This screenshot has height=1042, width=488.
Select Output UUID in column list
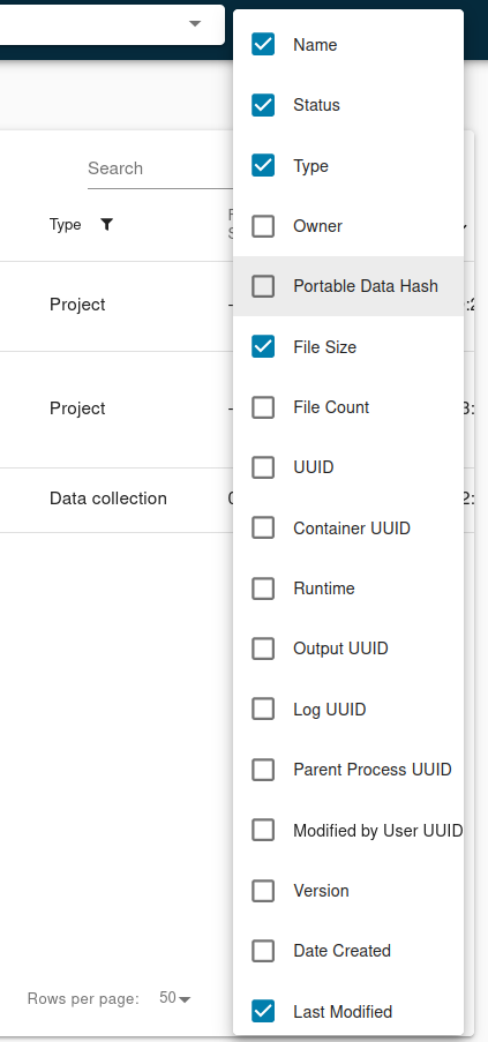[x=263, y=649]
